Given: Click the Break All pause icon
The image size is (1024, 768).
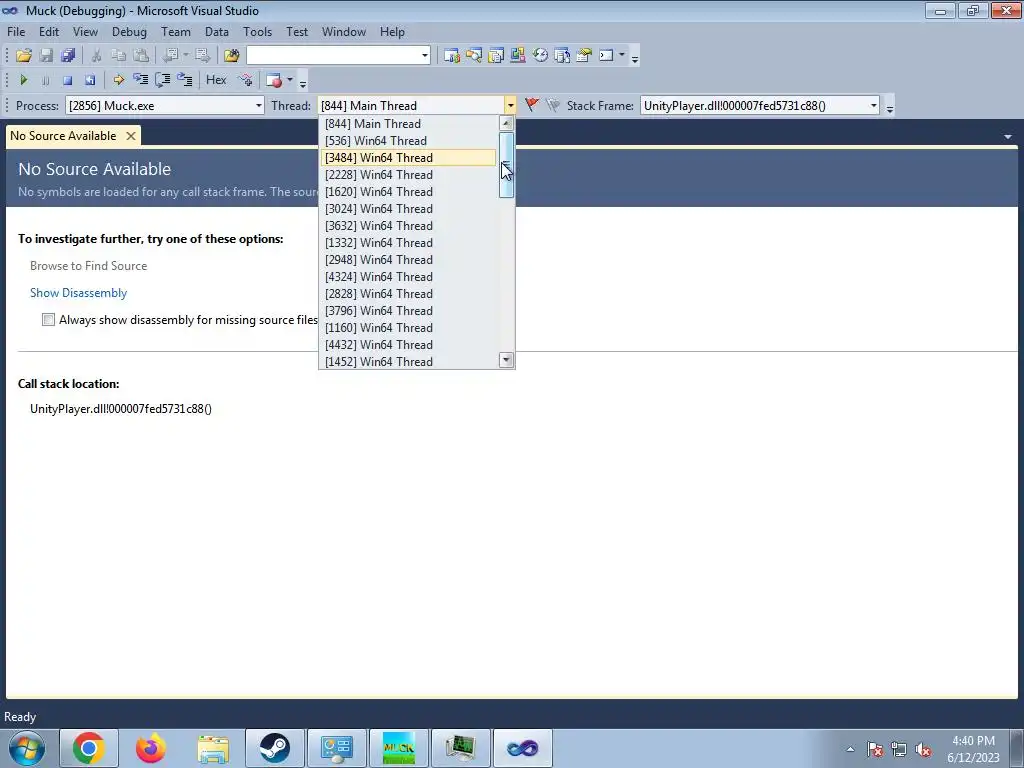Looking at the screenshot, I should [x=45, y=80].
